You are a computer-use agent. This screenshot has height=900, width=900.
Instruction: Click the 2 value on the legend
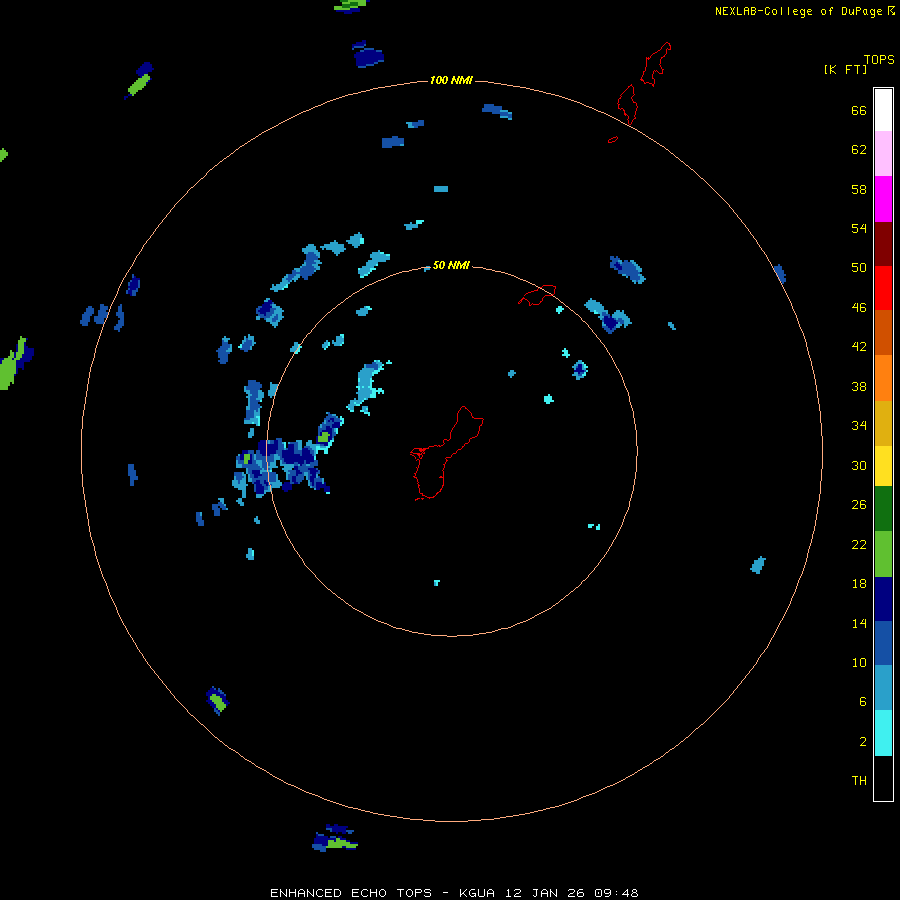(x=862, y=742)
